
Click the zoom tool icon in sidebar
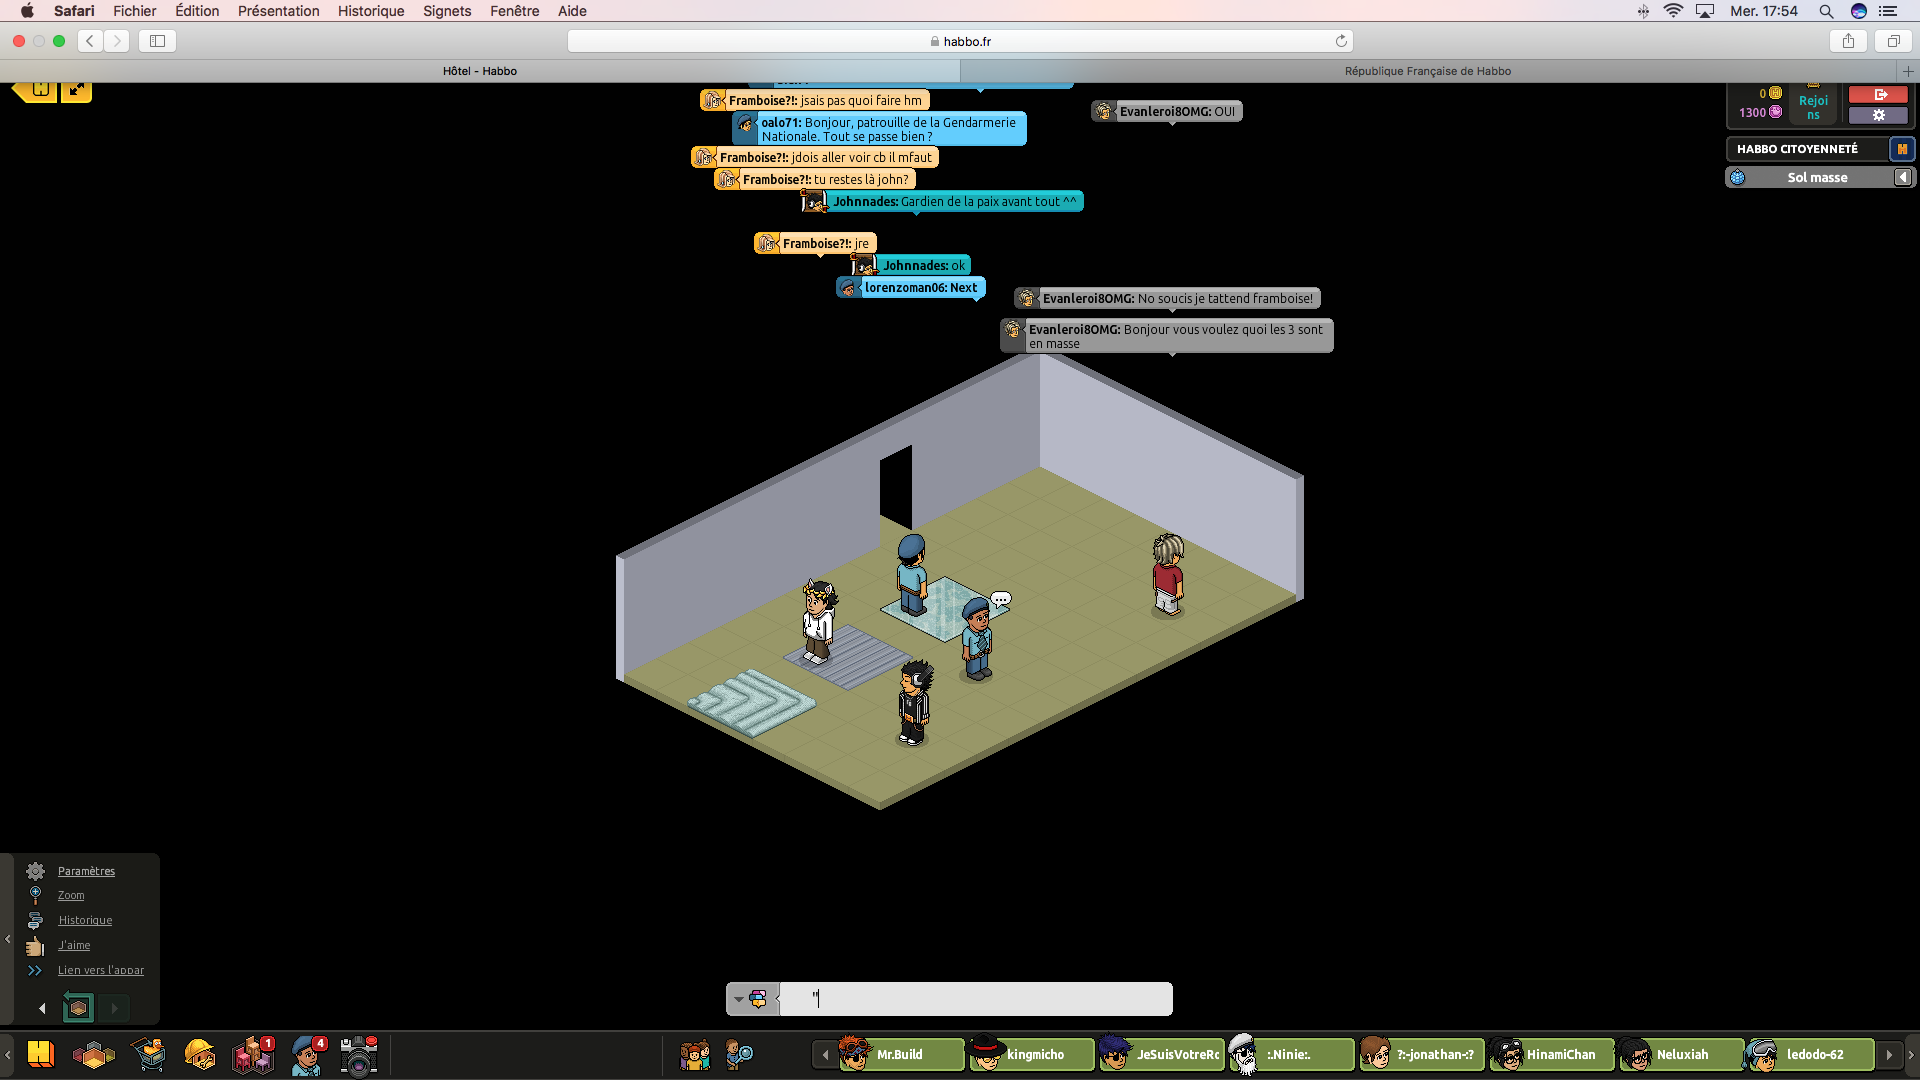[x=36, y=895]
